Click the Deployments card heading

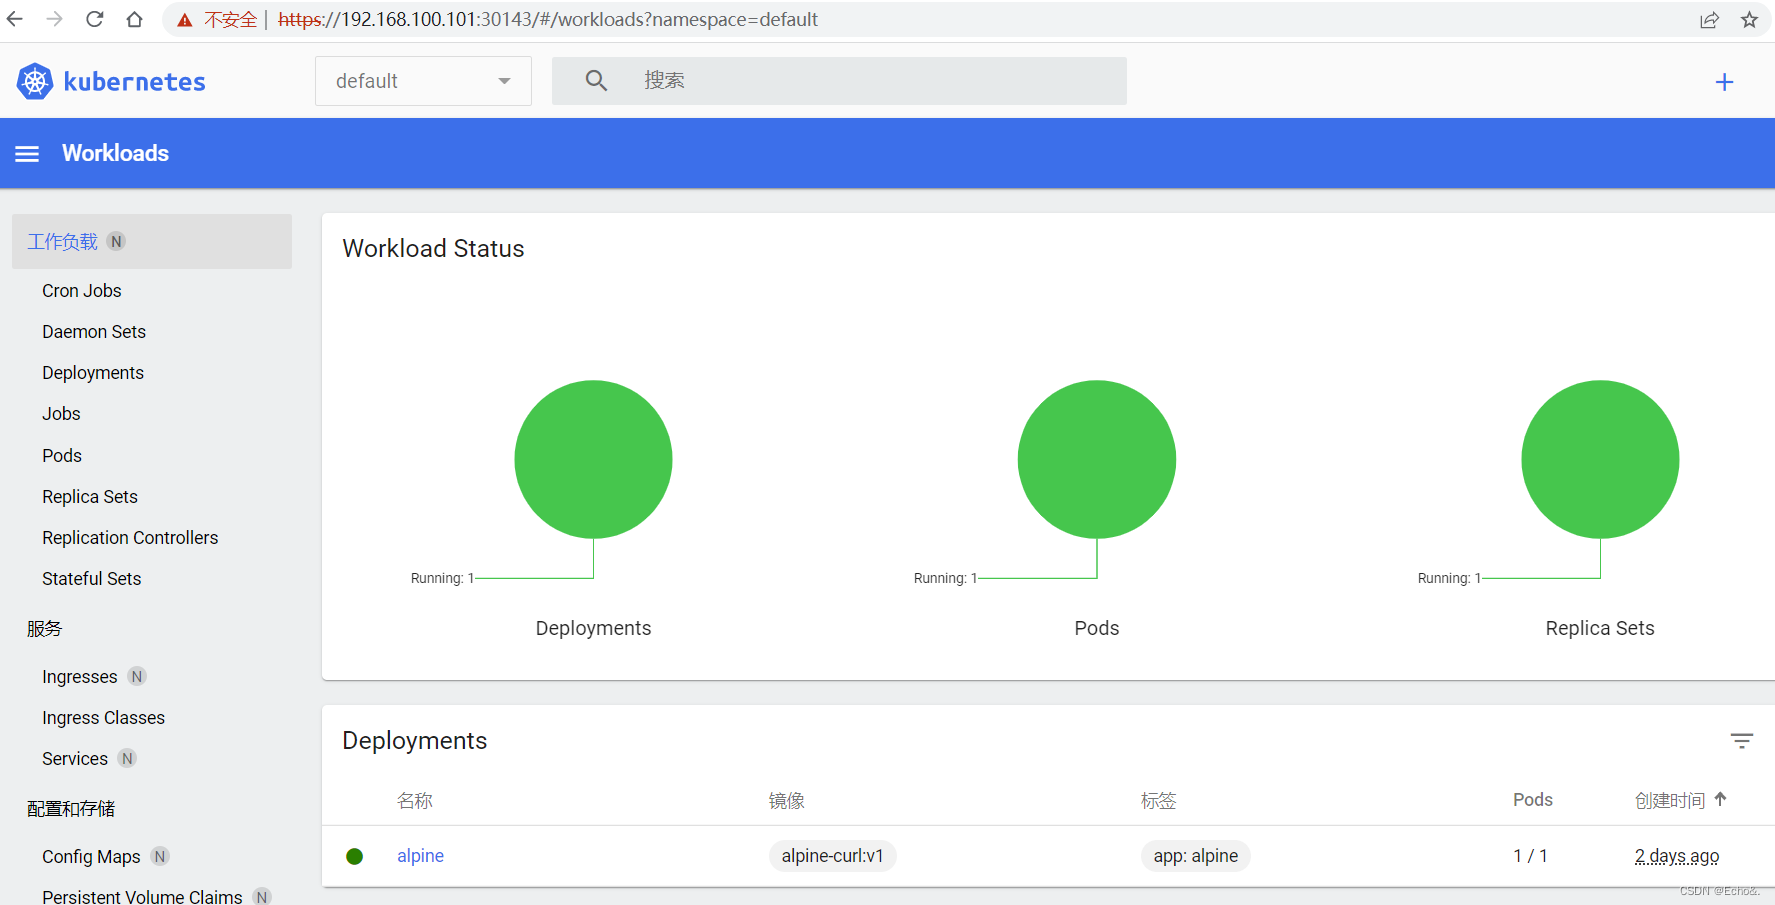pos(415,741)
